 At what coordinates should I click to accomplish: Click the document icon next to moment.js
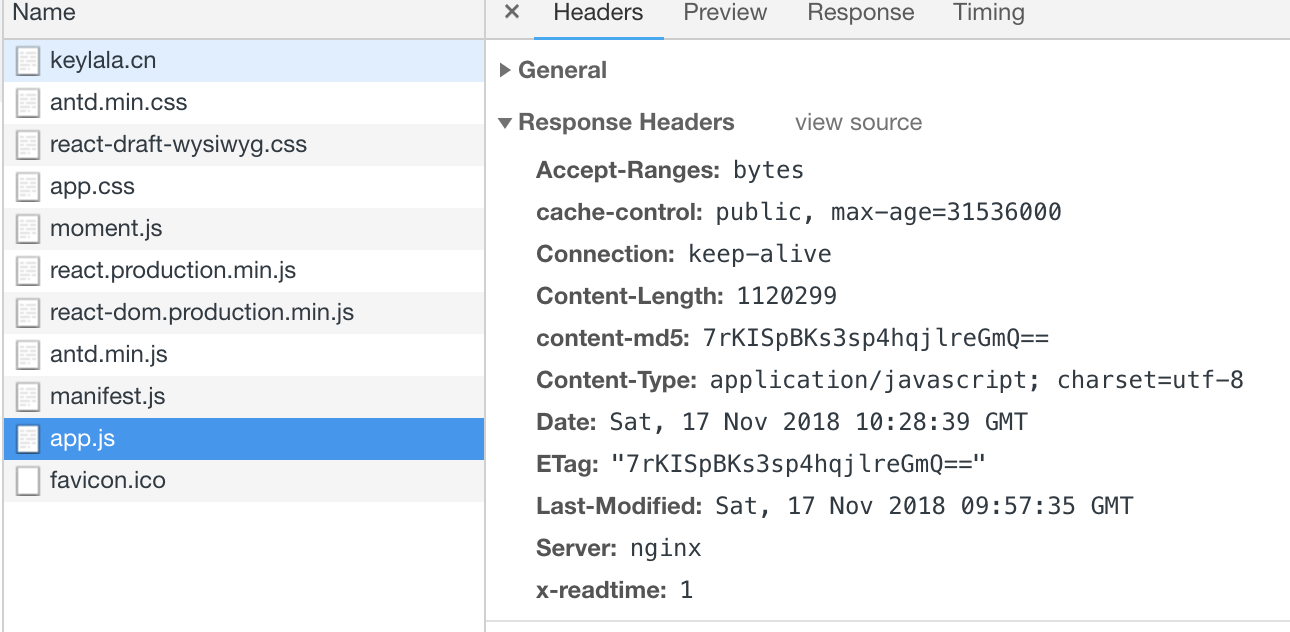[x=26, y=228]
